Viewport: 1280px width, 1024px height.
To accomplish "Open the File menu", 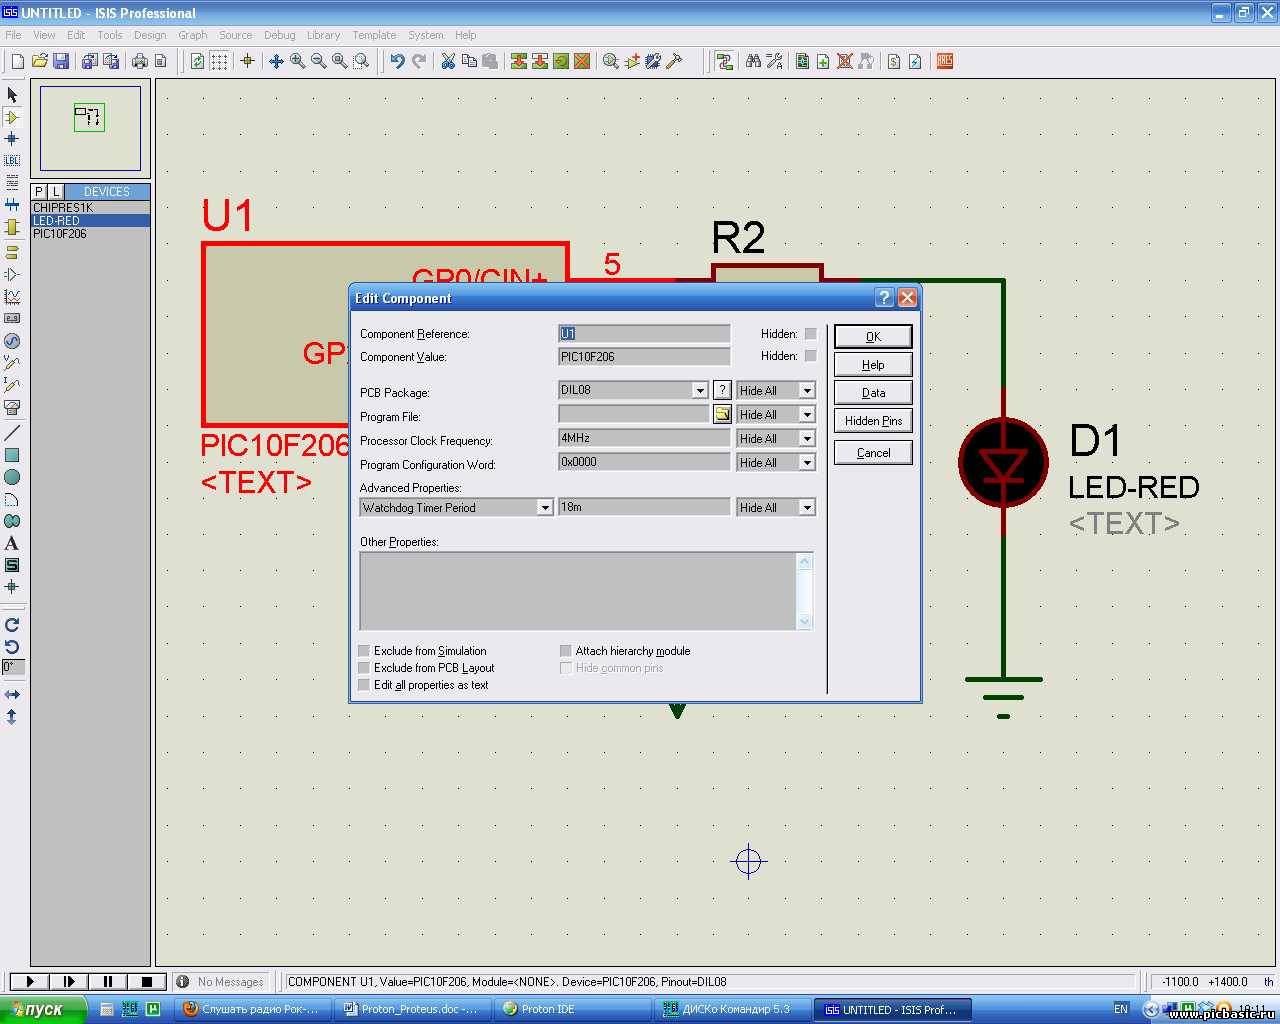I will pyautogui.click(x=13, y=35).
